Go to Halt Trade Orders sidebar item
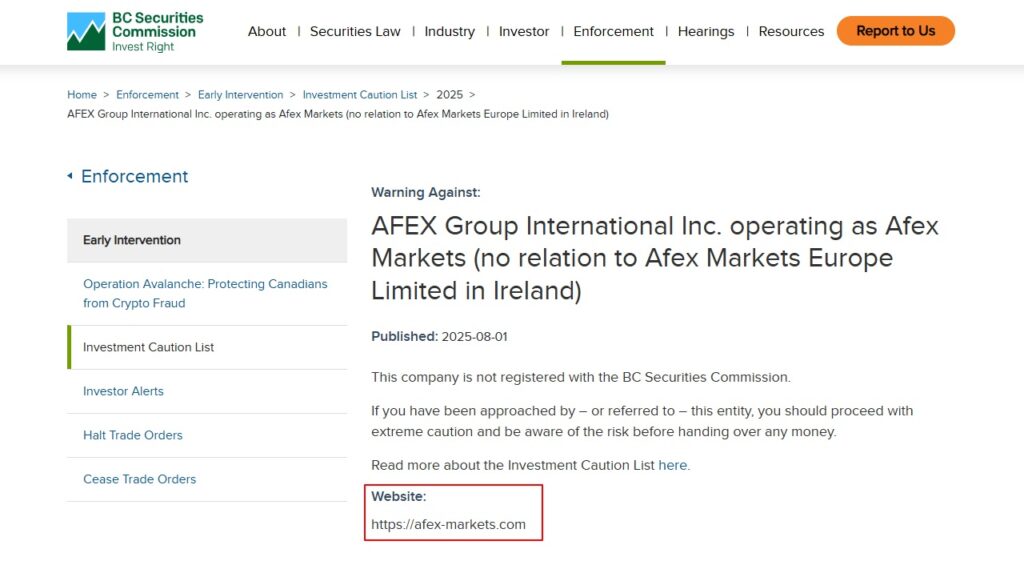1024x577 pixels. pyautogui.click(x=133, y=435)
